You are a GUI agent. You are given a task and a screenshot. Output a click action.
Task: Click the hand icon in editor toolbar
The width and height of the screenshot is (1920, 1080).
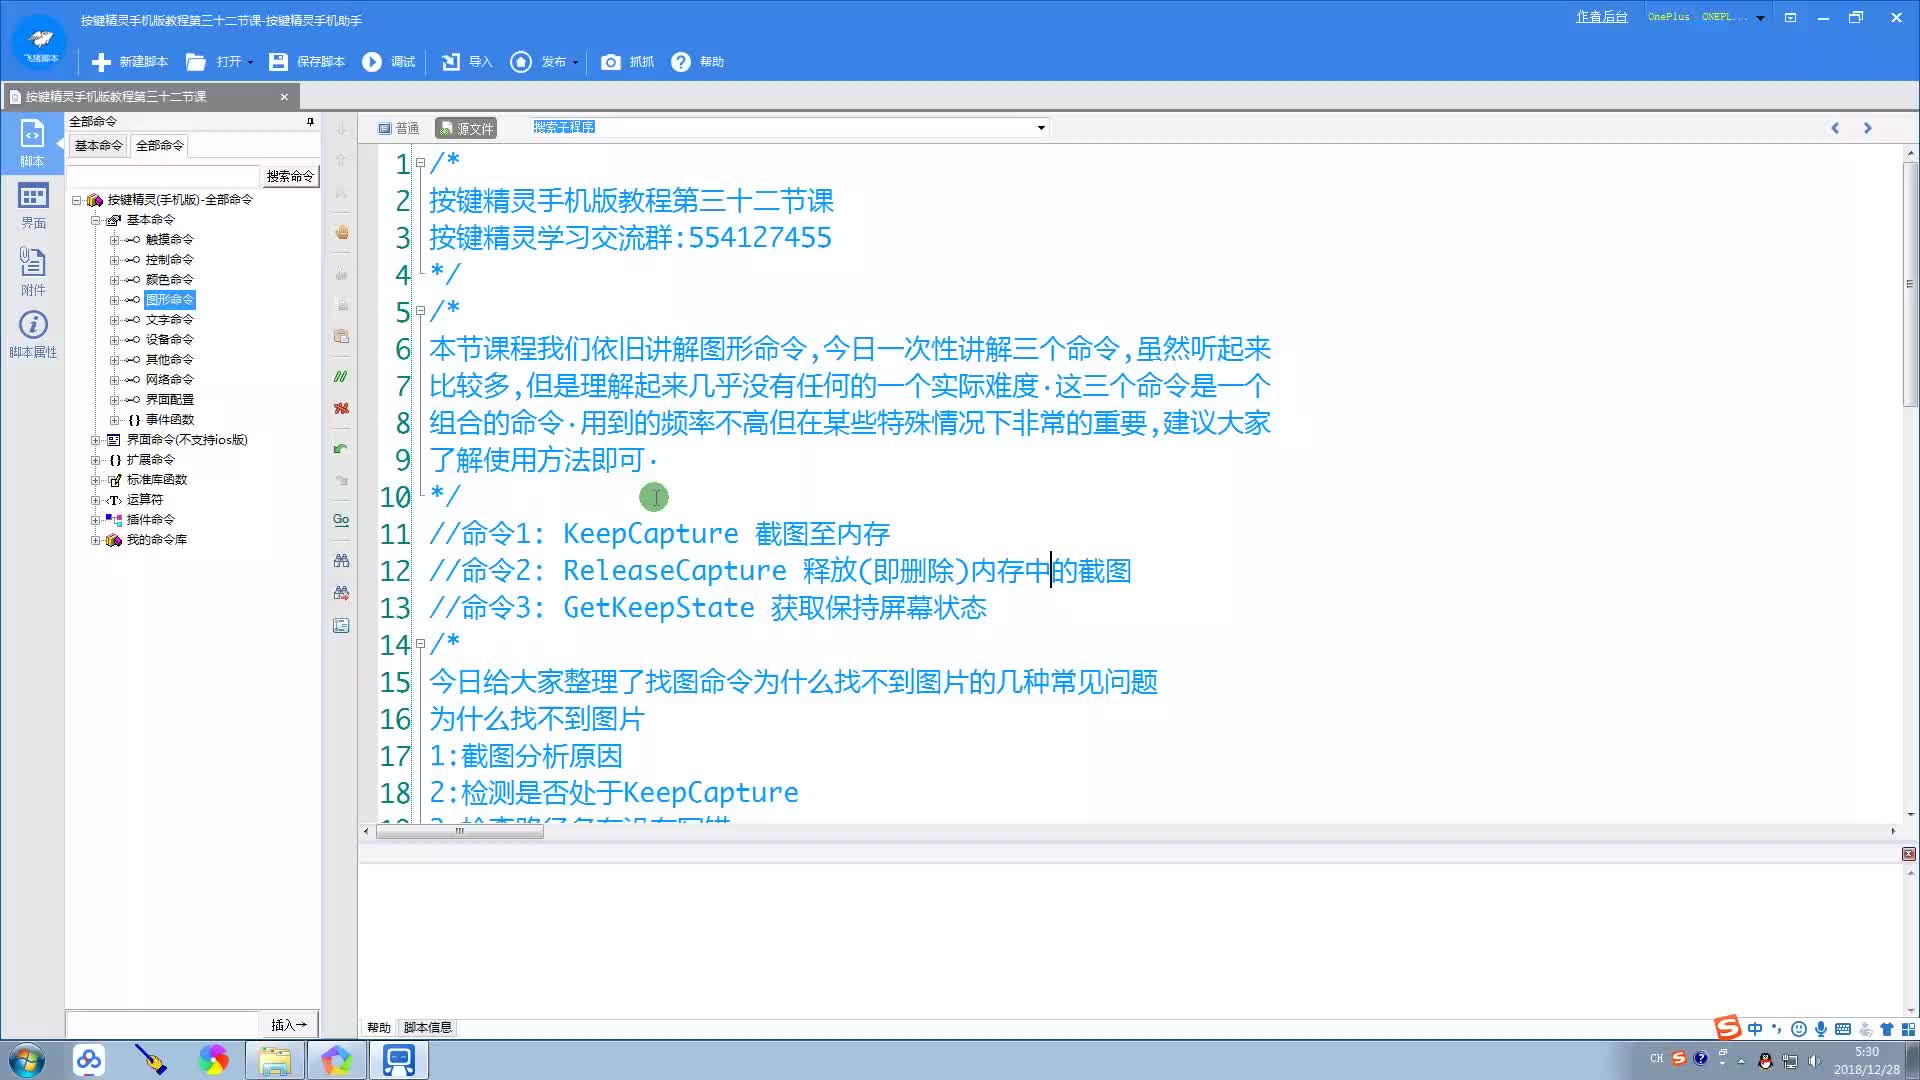[x=341, y=232]
